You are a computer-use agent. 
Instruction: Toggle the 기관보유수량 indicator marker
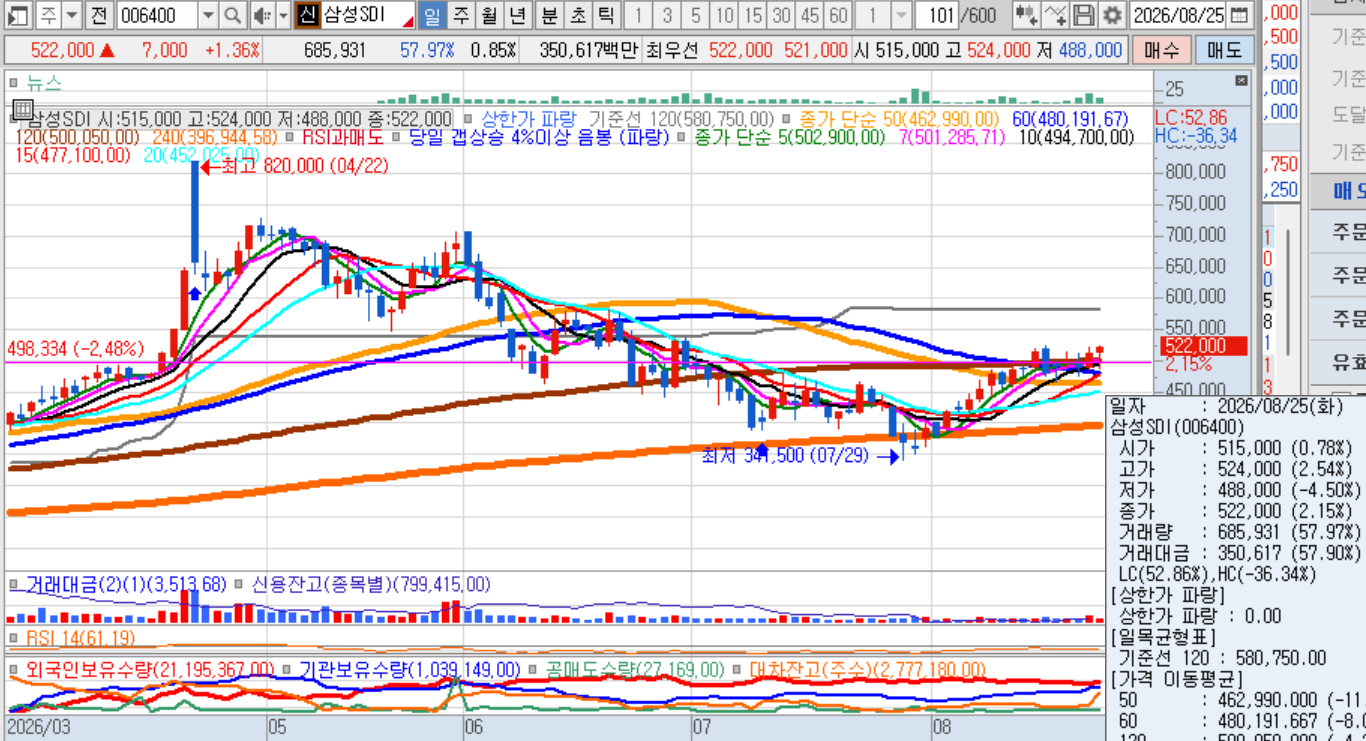287,669
